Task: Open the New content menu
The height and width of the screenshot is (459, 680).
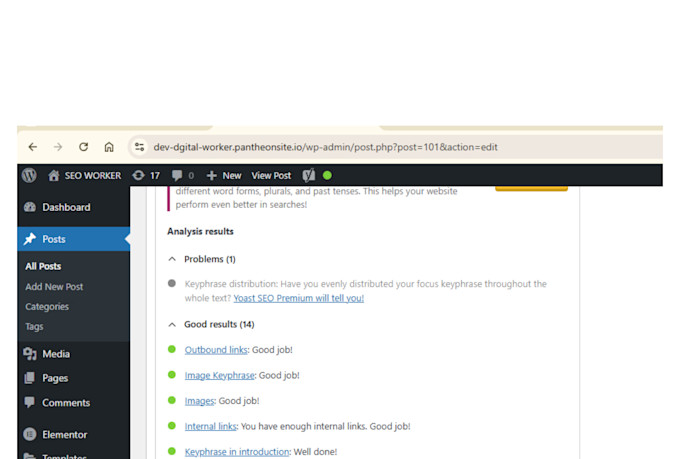Action: 224,175
